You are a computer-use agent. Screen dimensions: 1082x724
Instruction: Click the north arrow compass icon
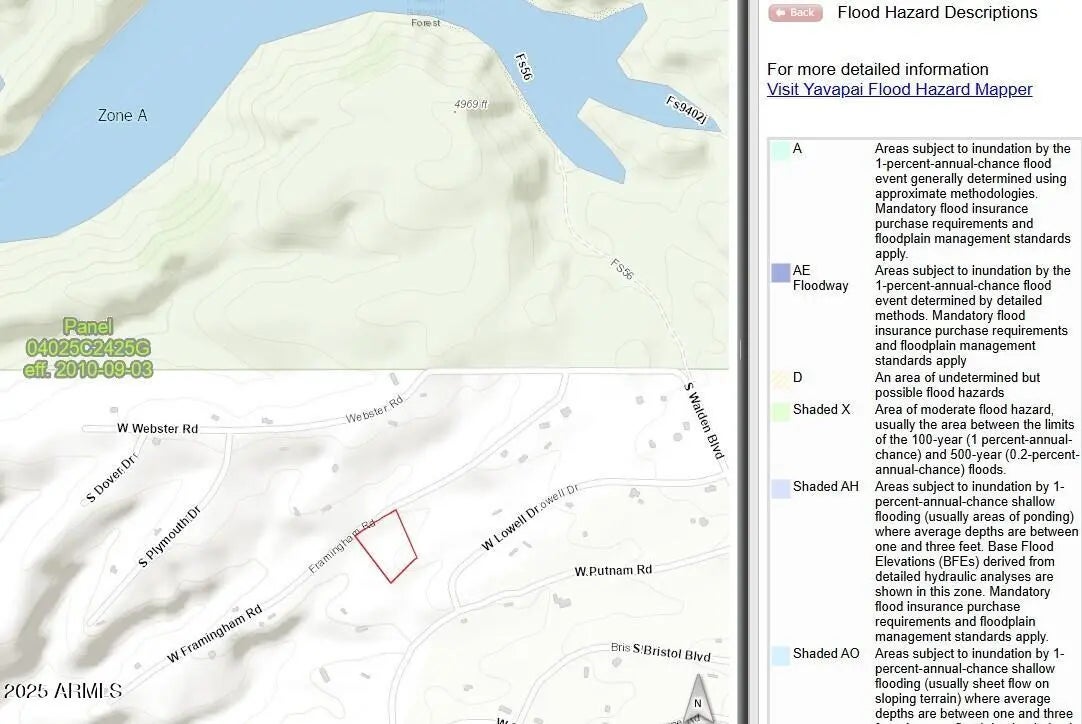click(700, 699)
